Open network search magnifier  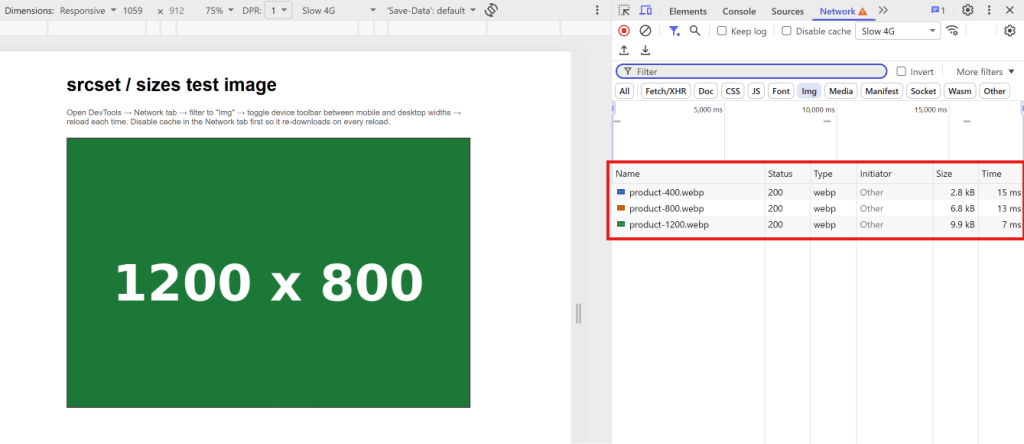(695, 31)
